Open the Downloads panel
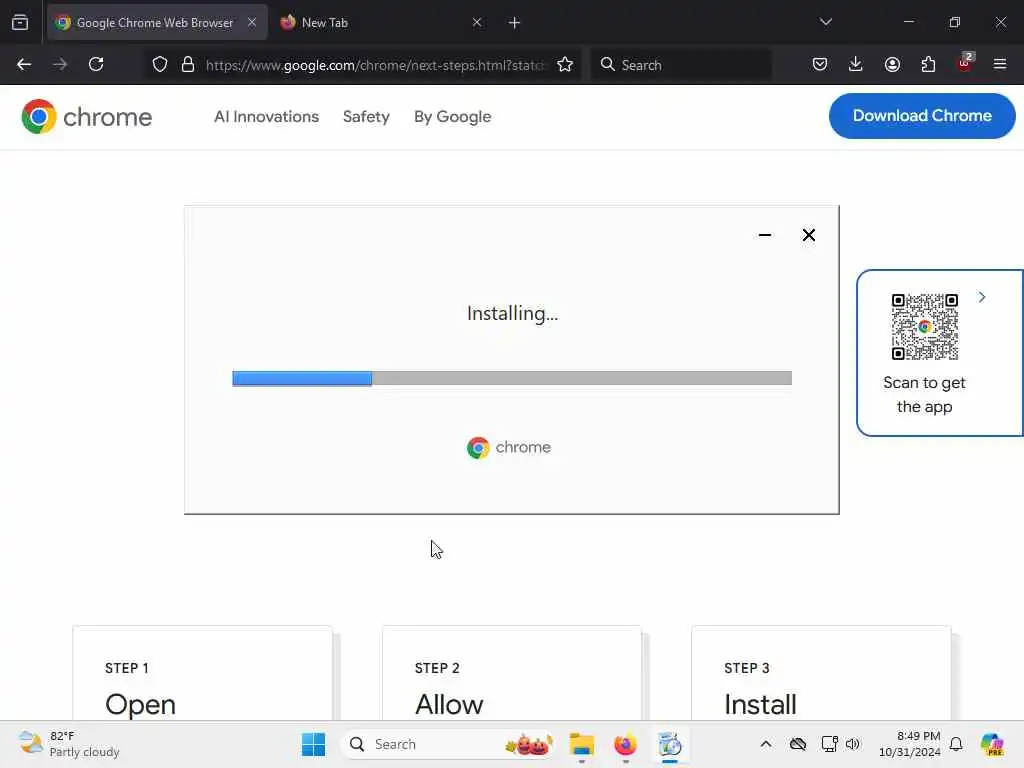 pos(856,64)
